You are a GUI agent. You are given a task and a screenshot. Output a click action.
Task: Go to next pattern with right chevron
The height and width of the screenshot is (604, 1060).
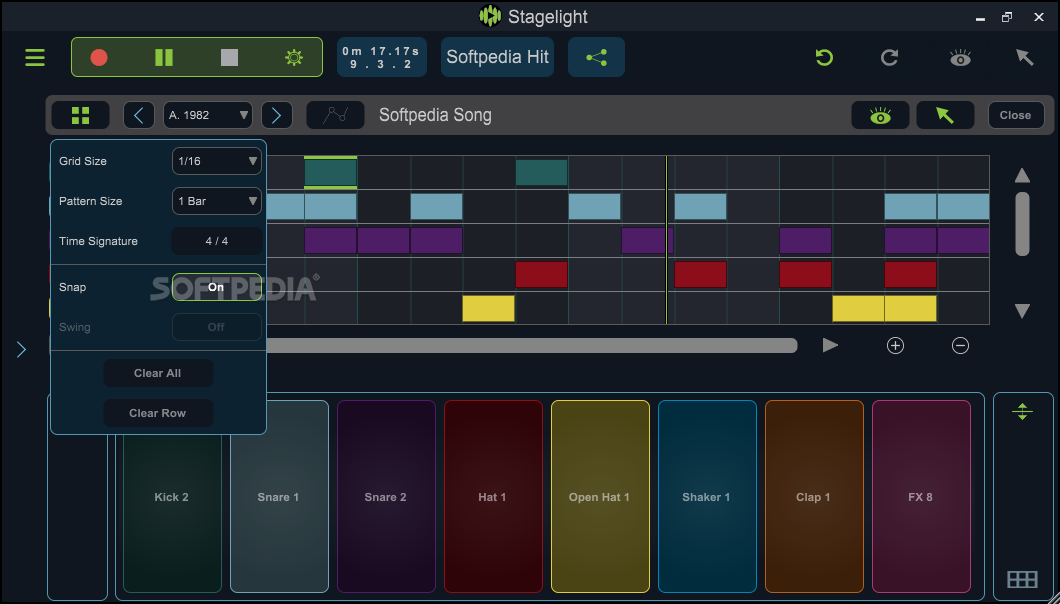pyautogui.click(x=276, y=115)
